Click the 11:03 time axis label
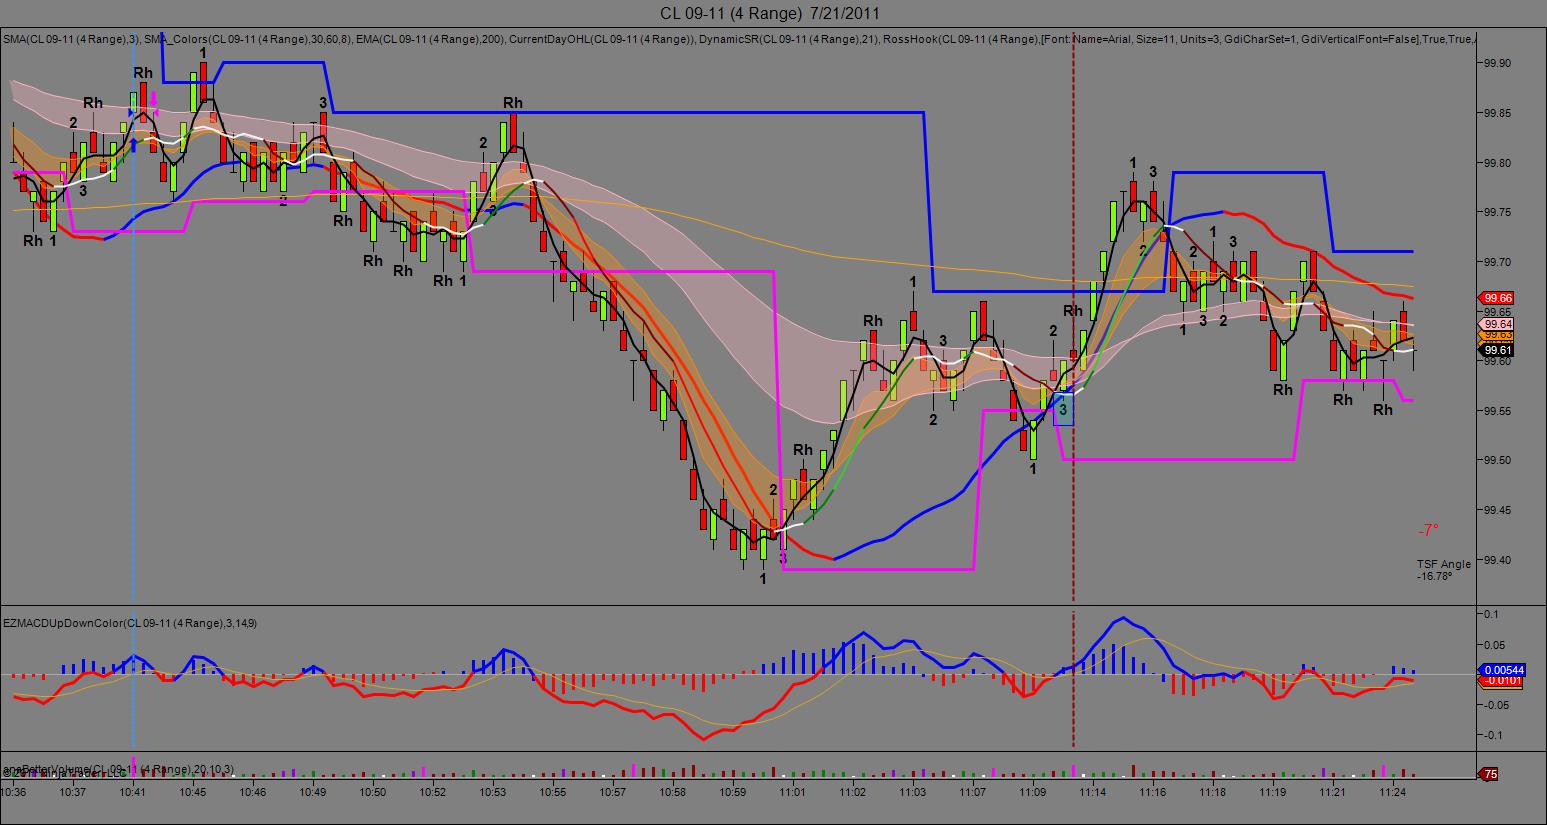The height and width of the screenshot is (825, 1547). pos(913,792)
